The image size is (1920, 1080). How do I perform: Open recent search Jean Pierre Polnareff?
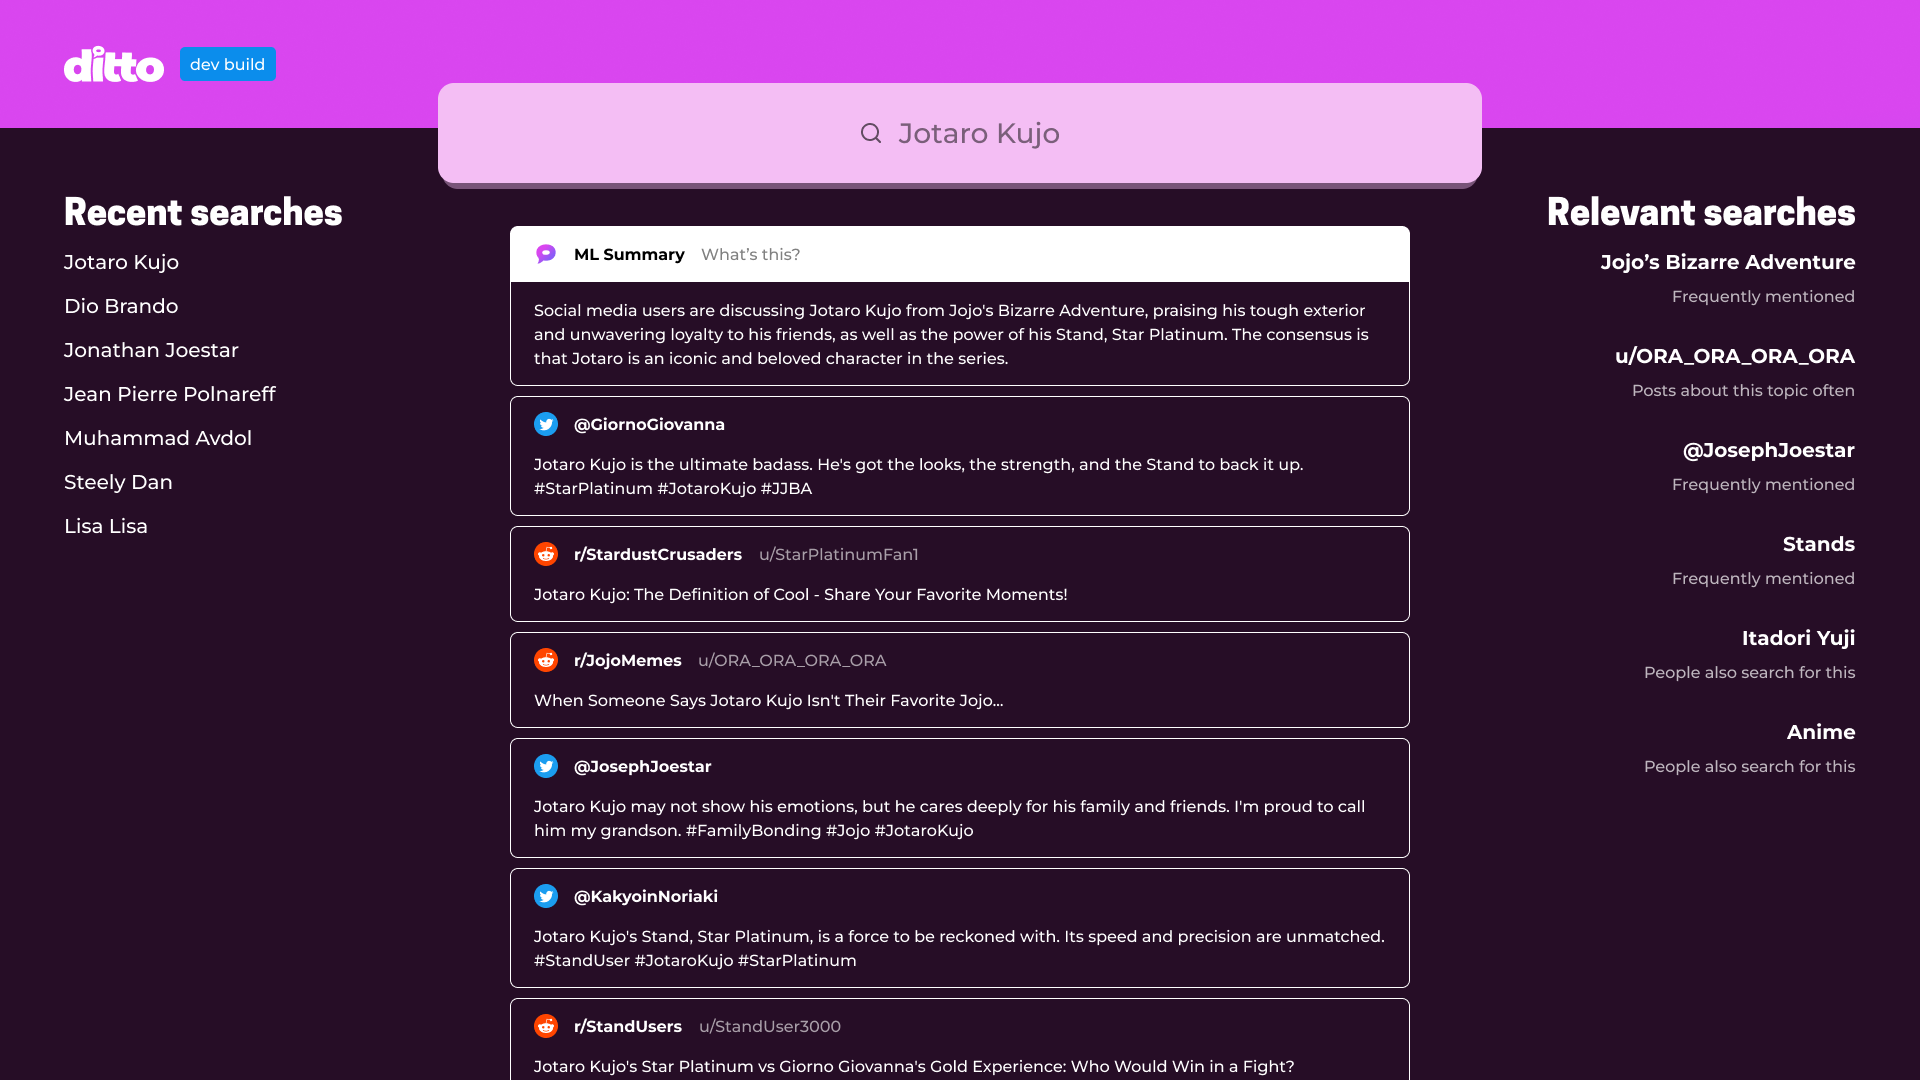point(170,394)
